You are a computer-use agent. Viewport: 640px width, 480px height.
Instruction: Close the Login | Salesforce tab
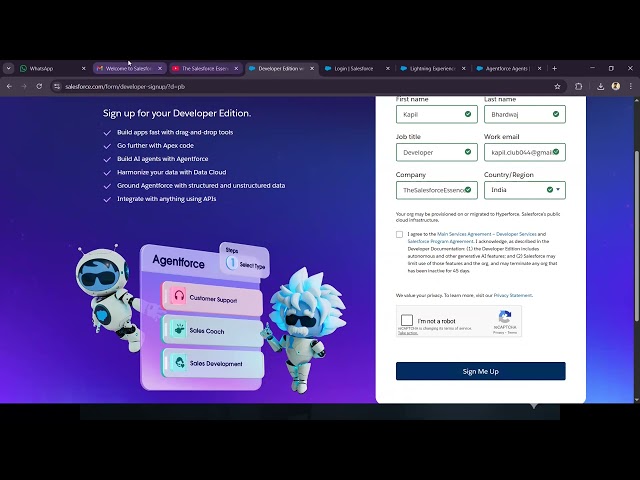point(388,69)
